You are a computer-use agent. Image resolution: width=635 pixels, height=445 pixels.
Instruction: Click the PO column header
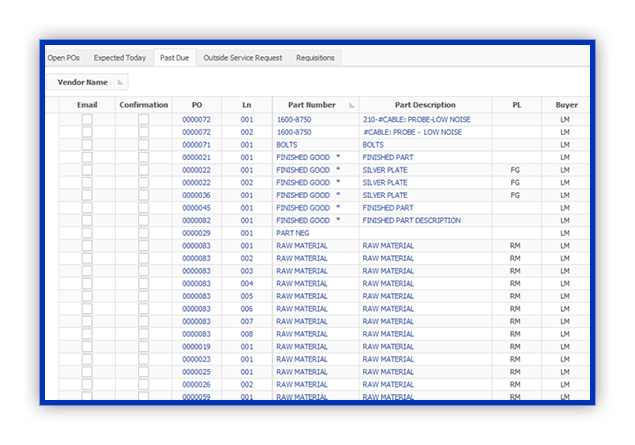pos(197,105)
